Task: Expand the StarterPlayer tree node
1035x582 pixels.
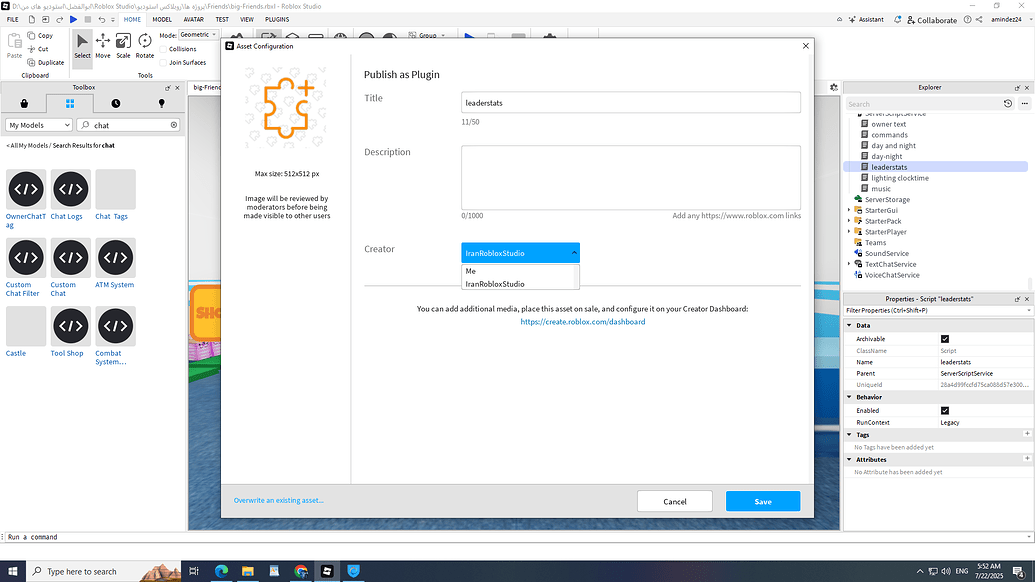Action: click(x=849, y=232)
